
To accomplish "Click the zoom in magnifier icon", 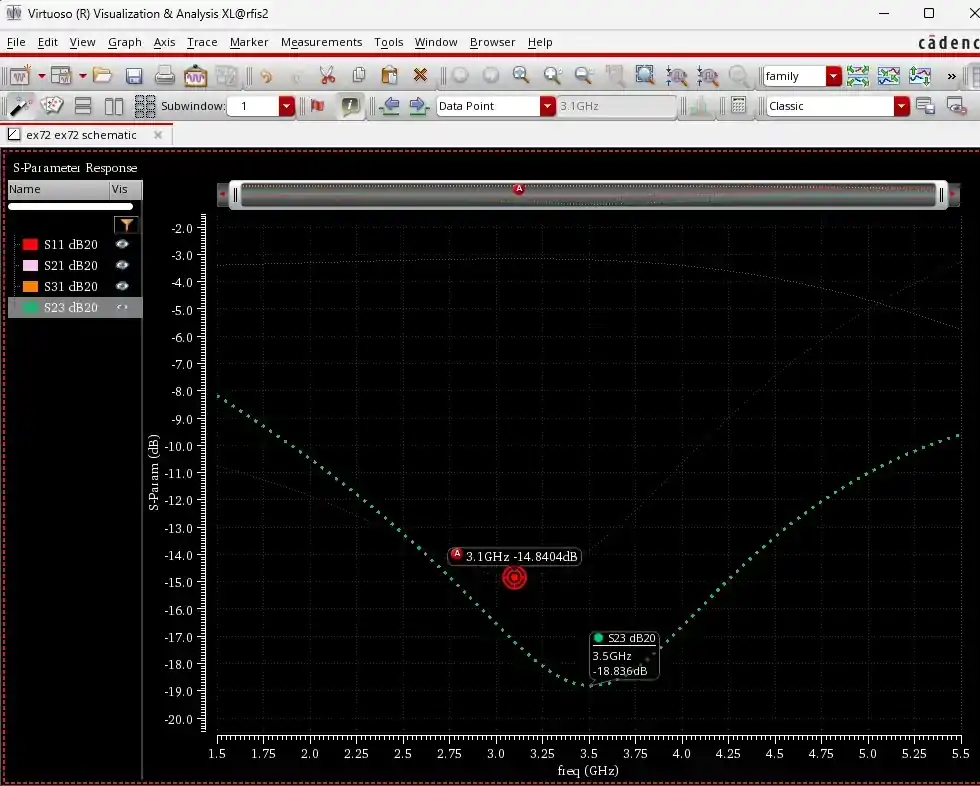I will [x=552, y=76].
